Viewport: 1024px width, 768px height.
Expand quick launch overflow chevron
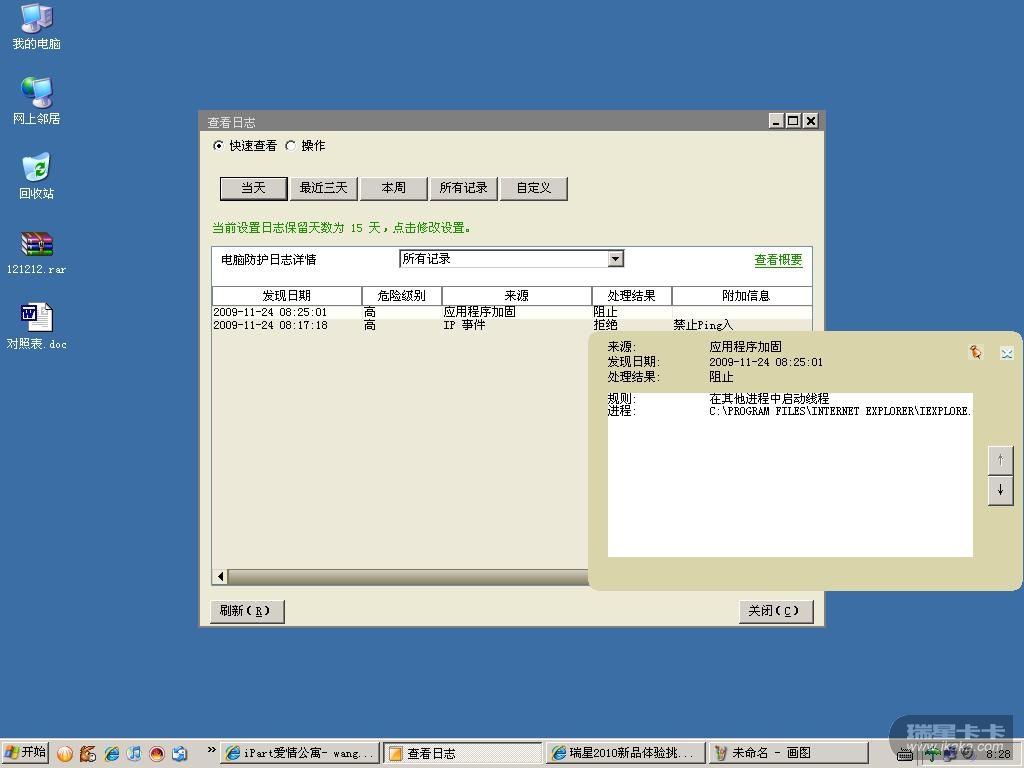tap(211, 750)
